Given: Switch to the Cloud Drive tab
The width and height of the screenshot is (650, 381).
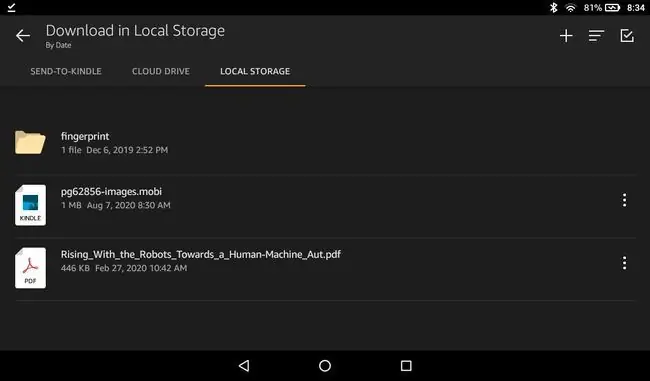Looking at the screenshot, I should [161, 71].
